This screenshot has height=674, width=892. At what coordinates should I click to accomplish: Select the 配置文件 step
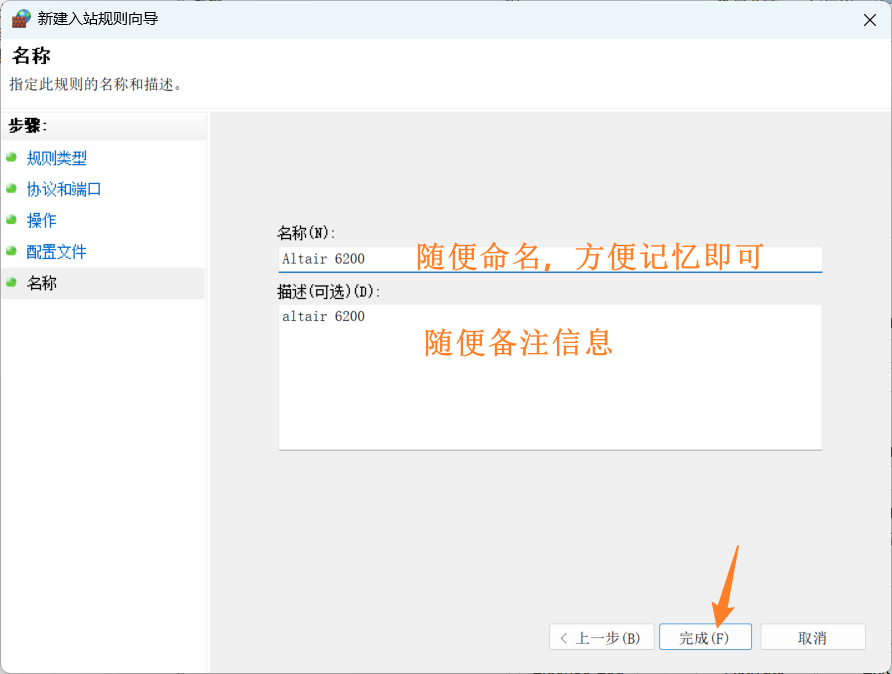(x=57, y=252)
